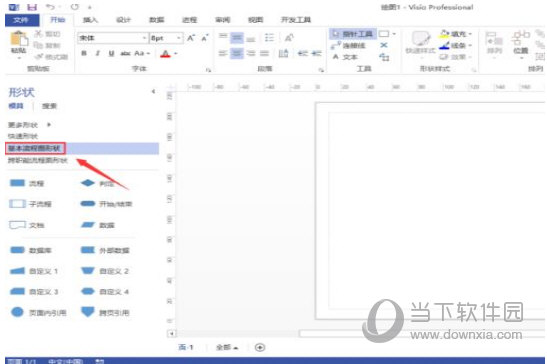Cut the selection (剪切)
The height and width of the screenshot is (364, 547).
47,34
